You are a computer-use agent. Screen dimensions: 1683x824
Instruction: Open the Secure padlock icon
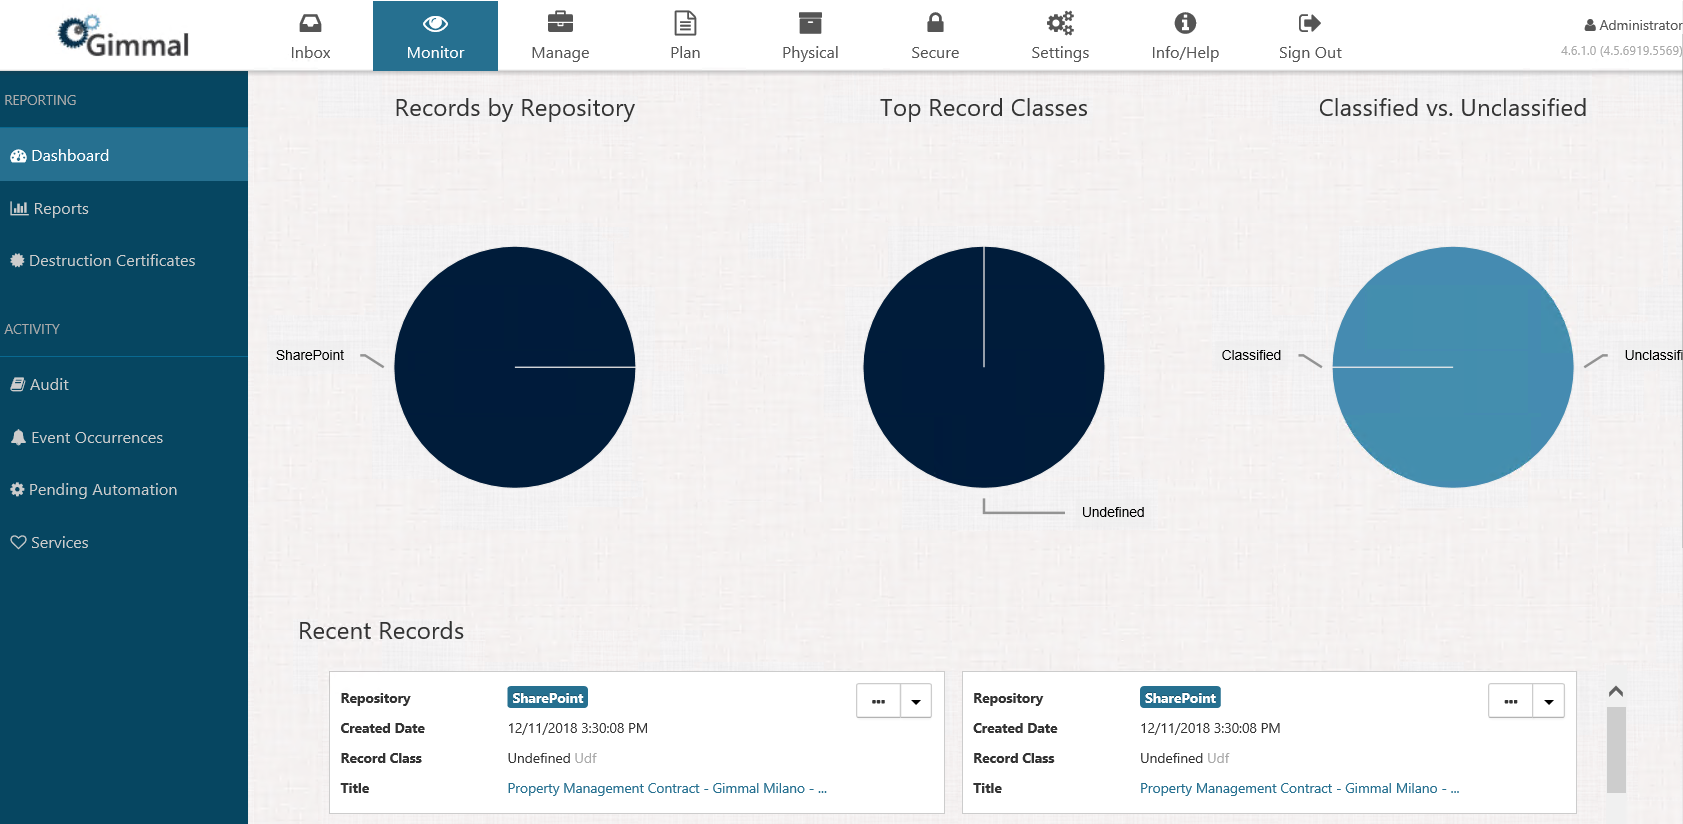coord(935,23)
